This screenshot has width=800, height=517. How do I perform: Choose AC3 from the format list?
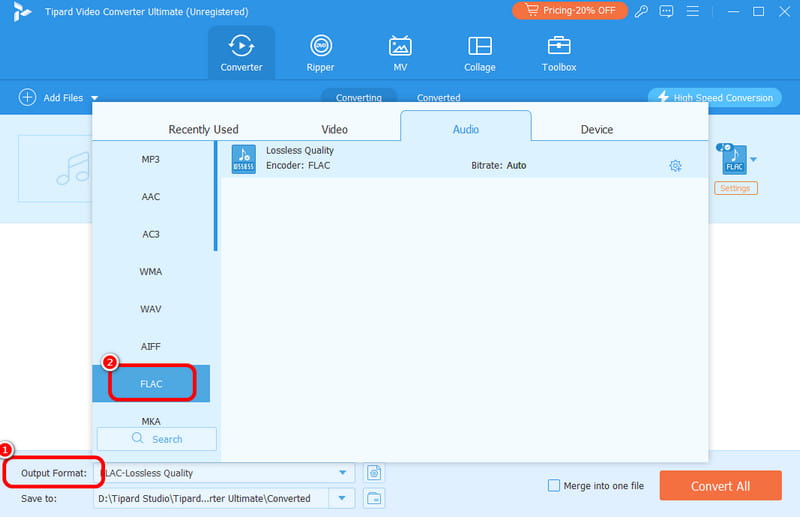[x=151, y=234]
